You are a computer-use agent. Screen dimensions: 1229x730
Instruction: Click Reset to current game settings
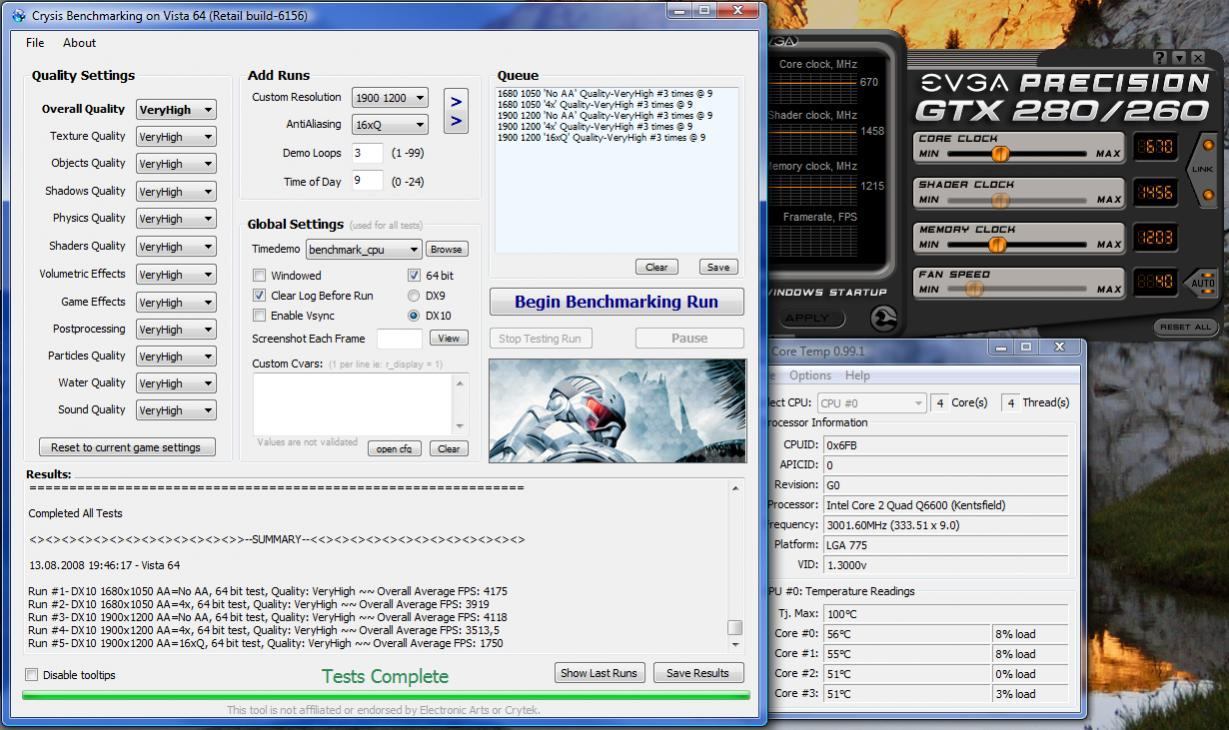pyautogui.click(x=127, y=447)
